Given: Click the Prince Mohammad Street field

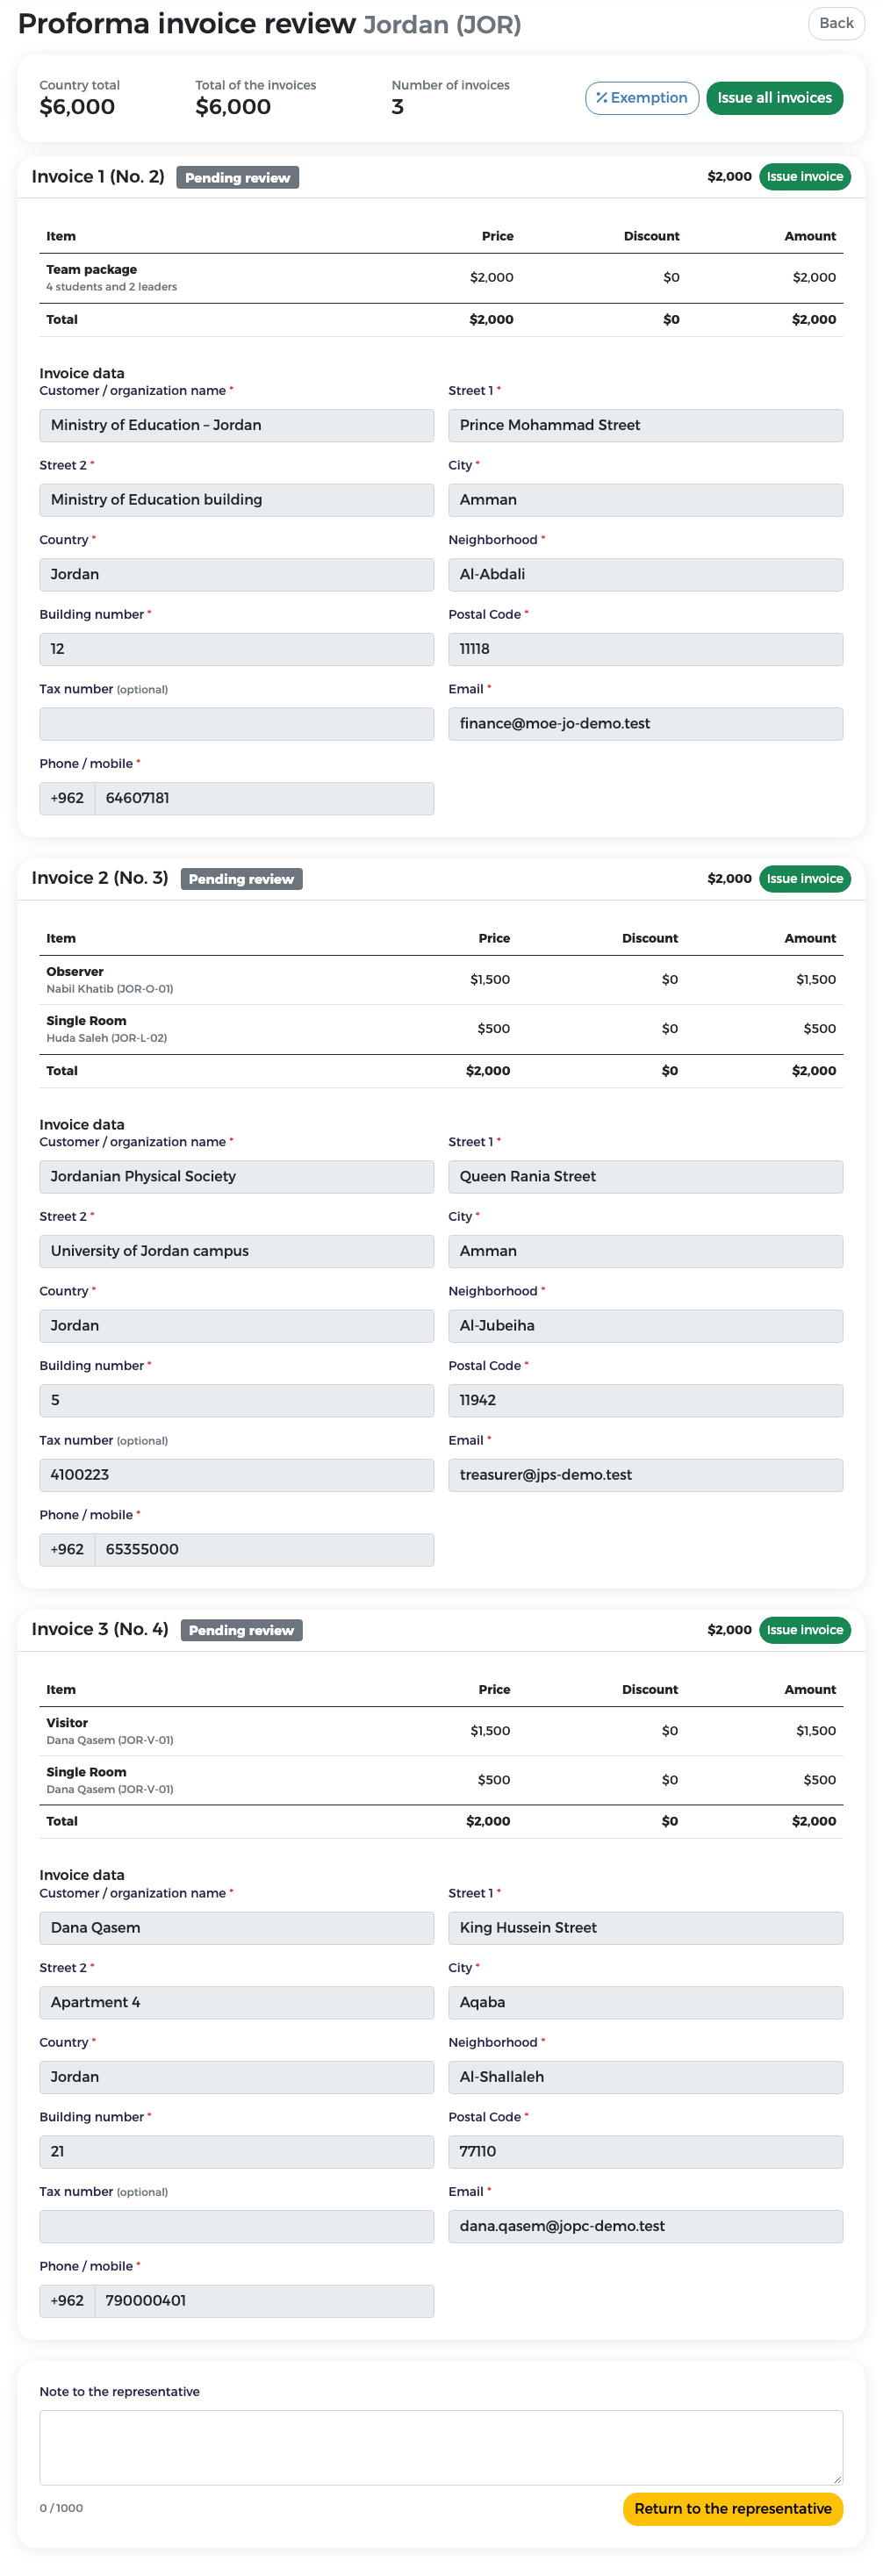Looking at the screenshot, I should [x=645, y=425].
